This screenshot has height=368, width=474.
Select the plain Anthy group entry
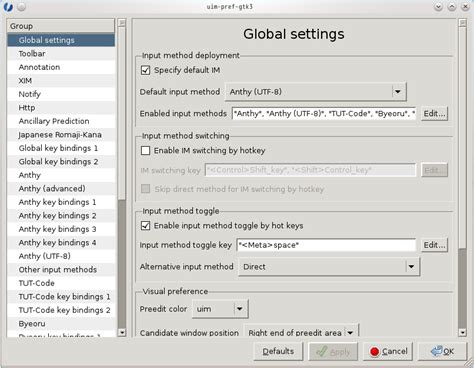coord(61,175)
